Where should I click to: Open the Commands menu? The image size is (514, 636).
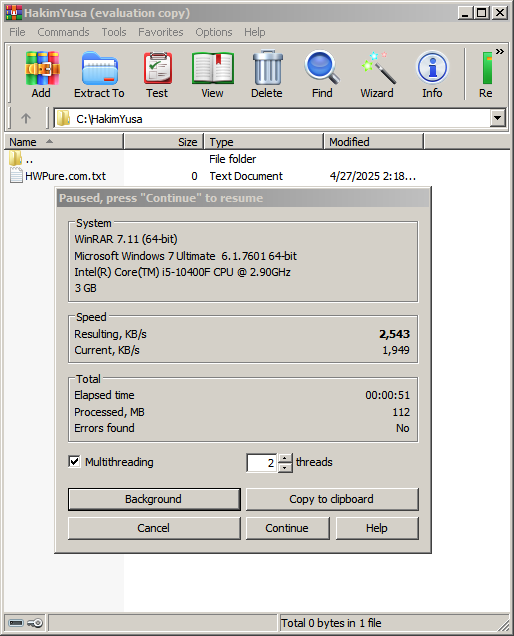[63, 32]
